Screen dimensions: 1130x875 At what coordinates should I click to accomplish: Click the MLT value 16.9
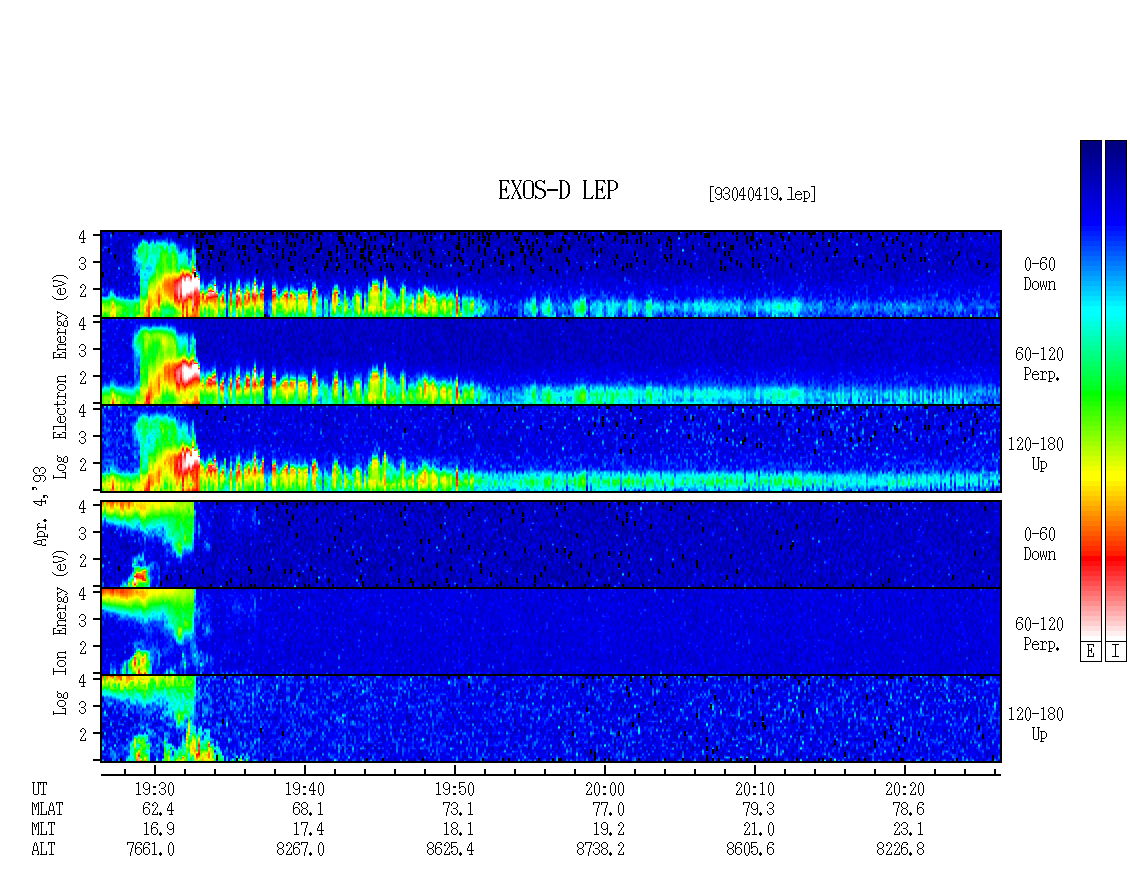pos(158,830)
